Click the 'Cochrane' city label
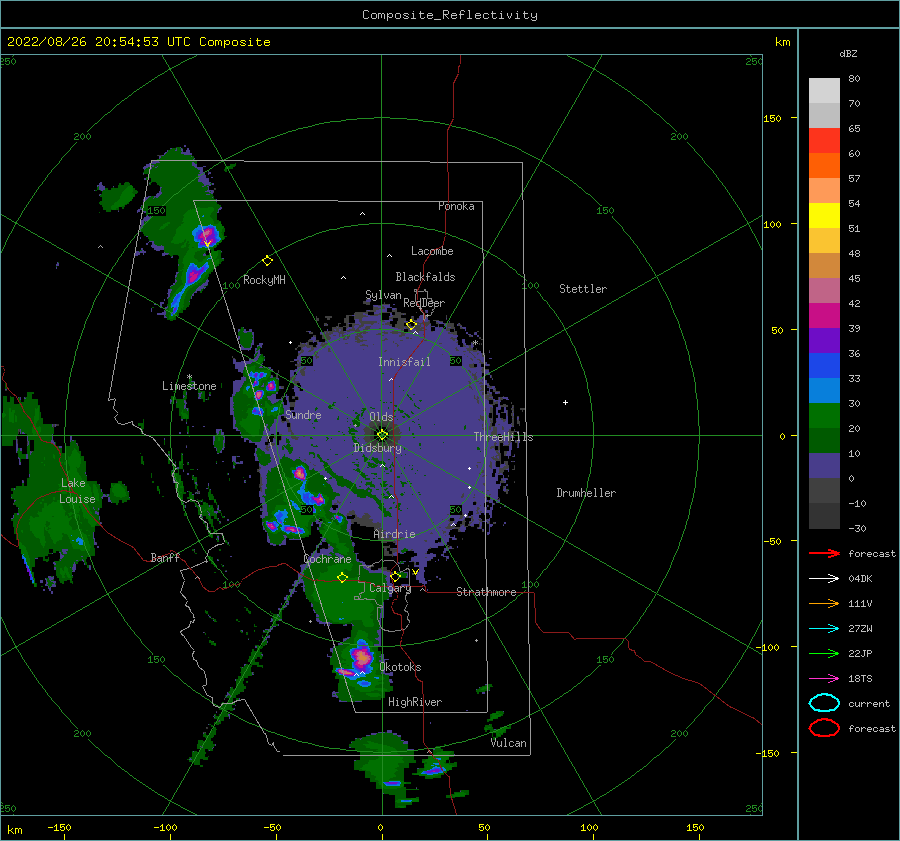Image resolution: width=900 pixels, height=841 pixels. point(327,559)
